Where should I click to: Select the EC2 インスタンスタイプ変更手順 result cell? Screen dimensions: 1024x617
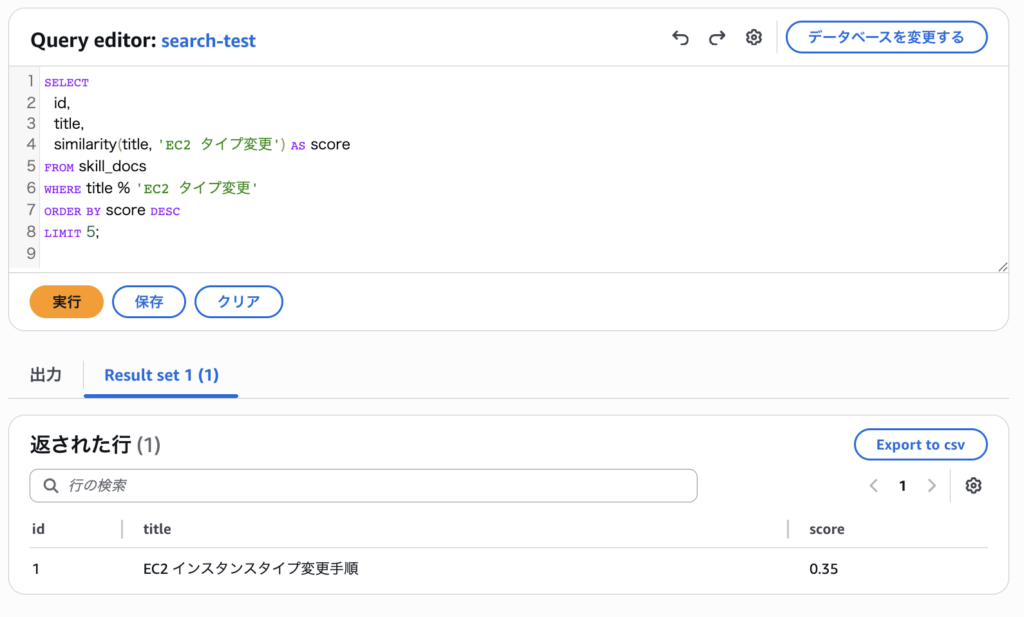point(251,569)
